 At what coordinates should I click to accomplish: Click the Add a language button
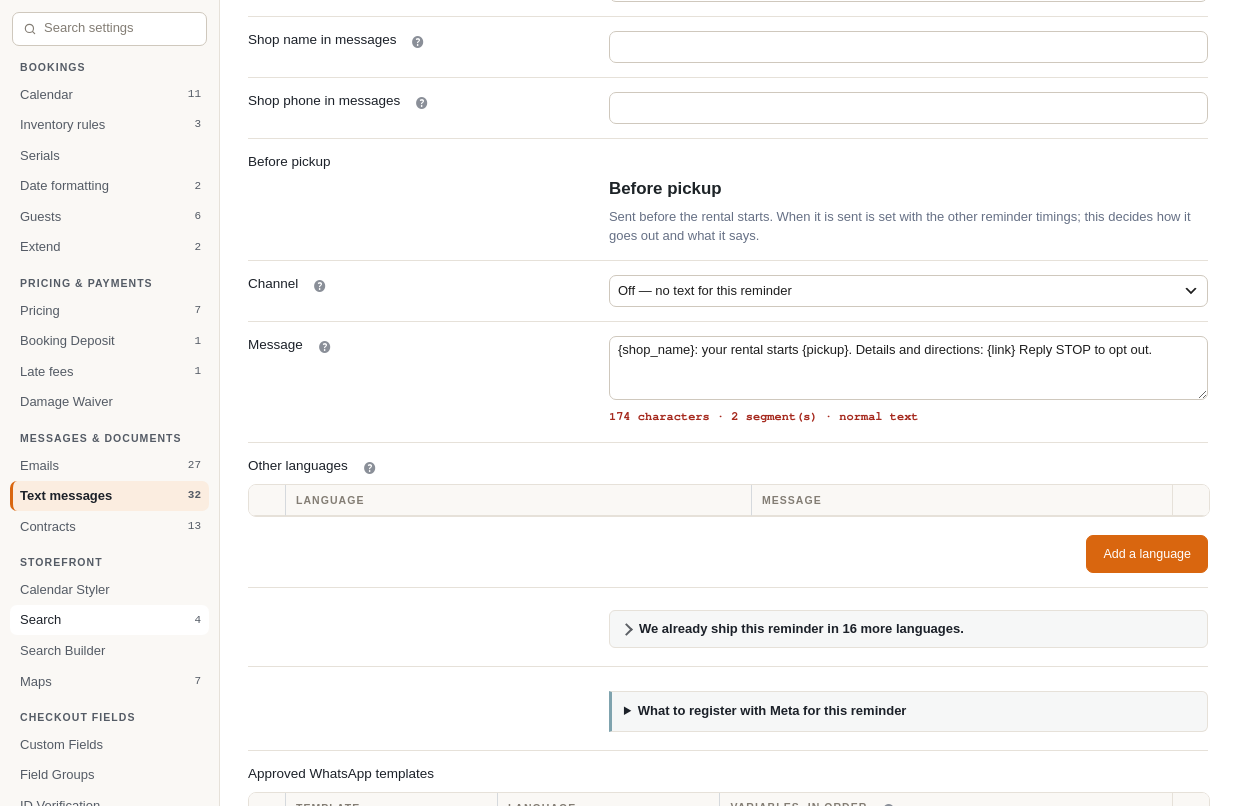[1147, 554]
